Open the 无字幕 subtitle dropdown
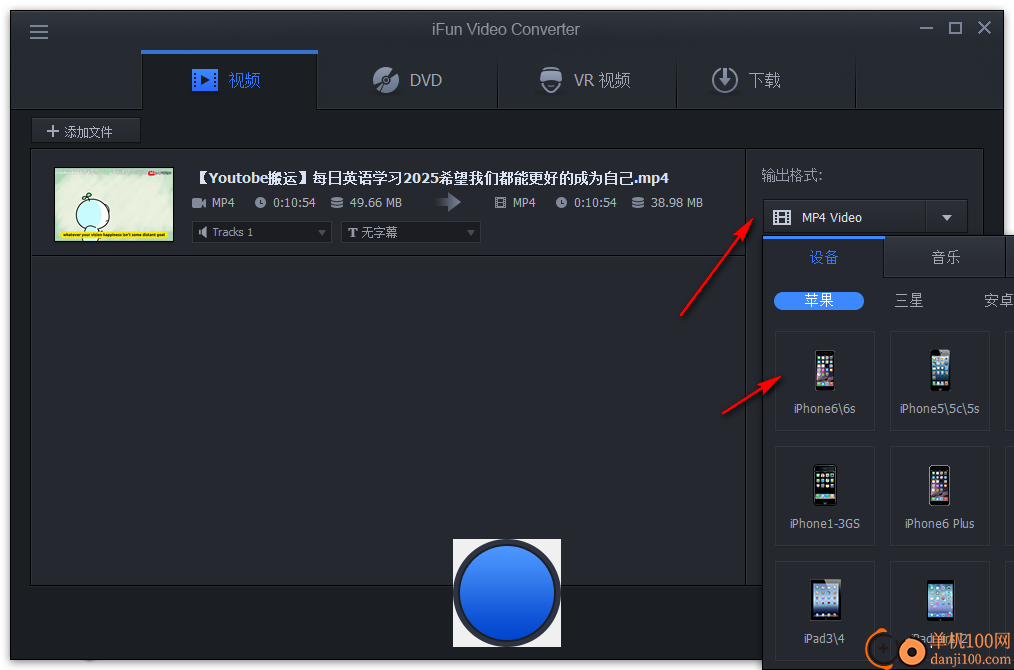Image resolution: width=1014 pixels, height=670 pixels. [411, 232]
